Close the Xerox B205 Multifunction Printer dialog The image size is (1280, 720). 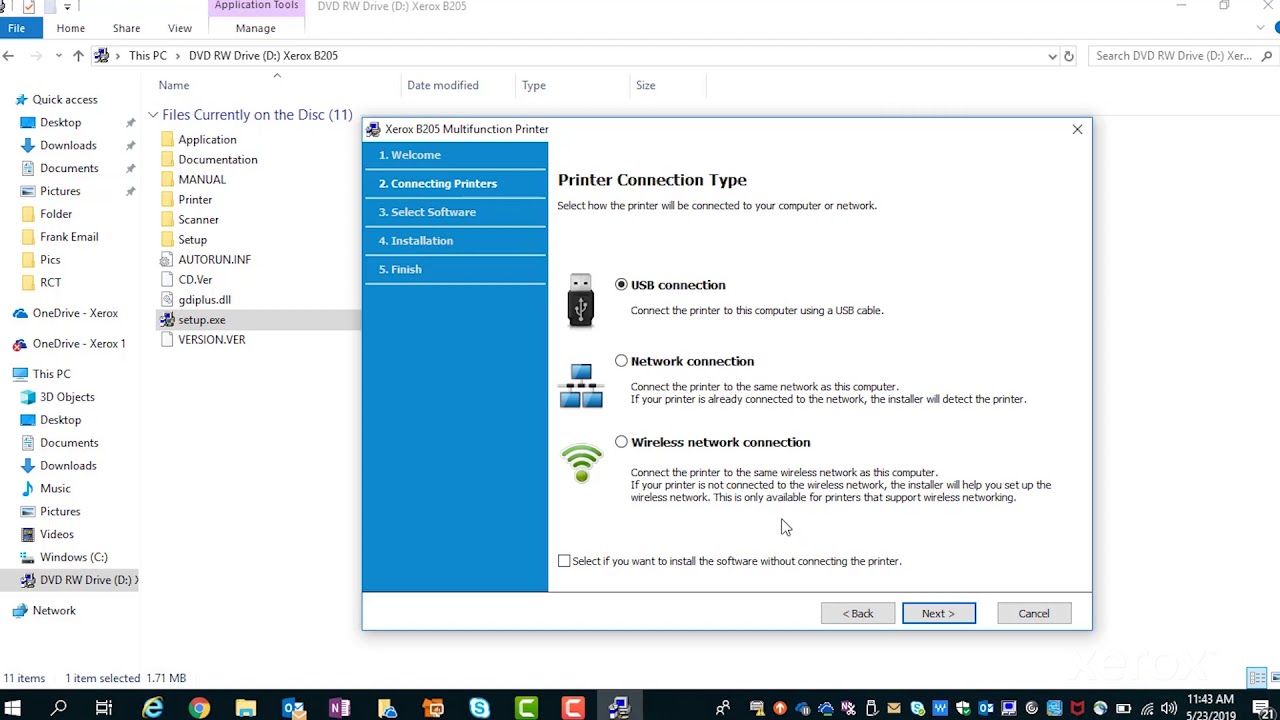click(1077, 129)
